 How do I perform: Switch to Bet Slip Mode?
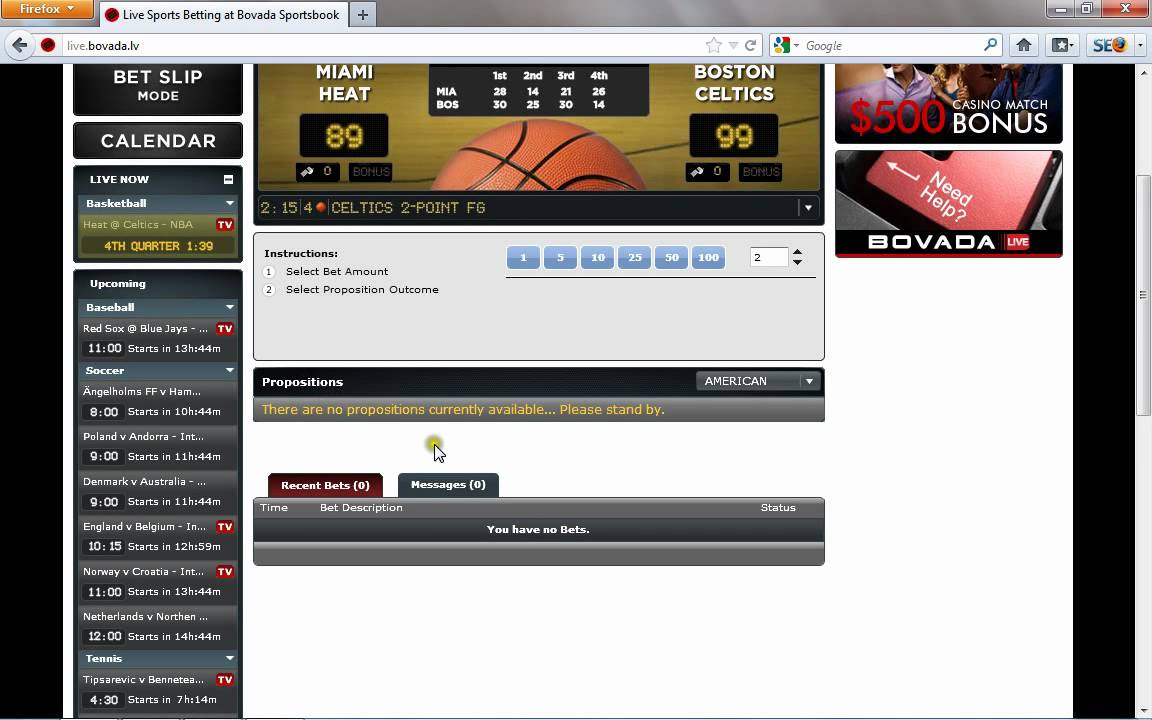pos(158,87)
